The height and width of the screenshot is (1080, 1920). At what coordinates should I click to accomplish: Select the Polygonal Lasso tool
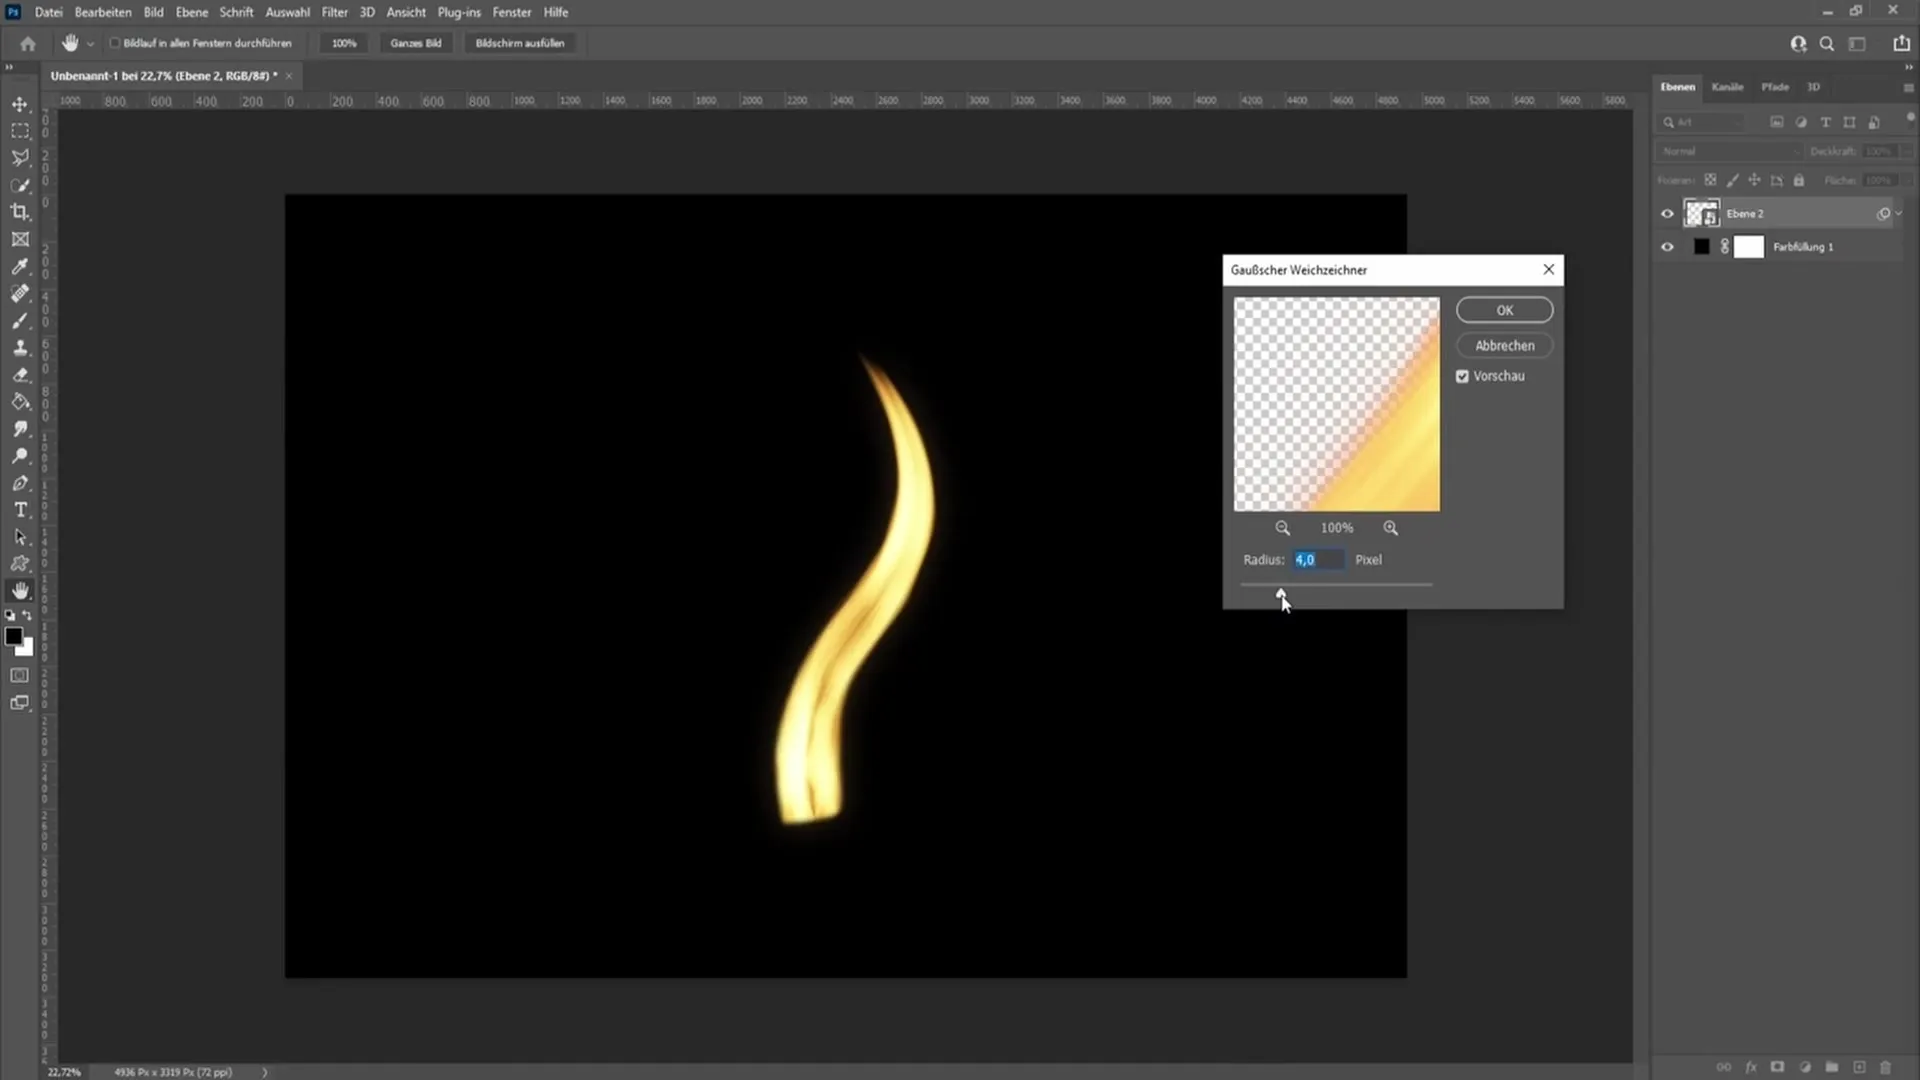(20, 158)
